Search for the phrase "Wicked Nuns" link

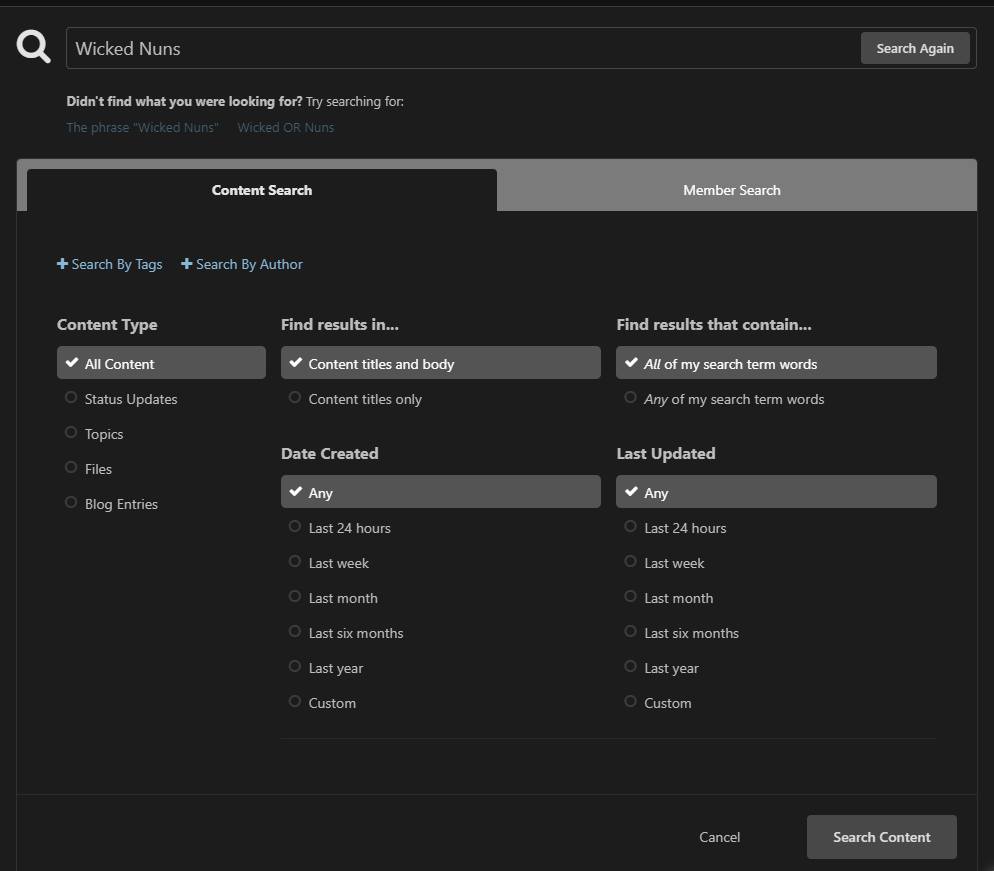[143, 127]
